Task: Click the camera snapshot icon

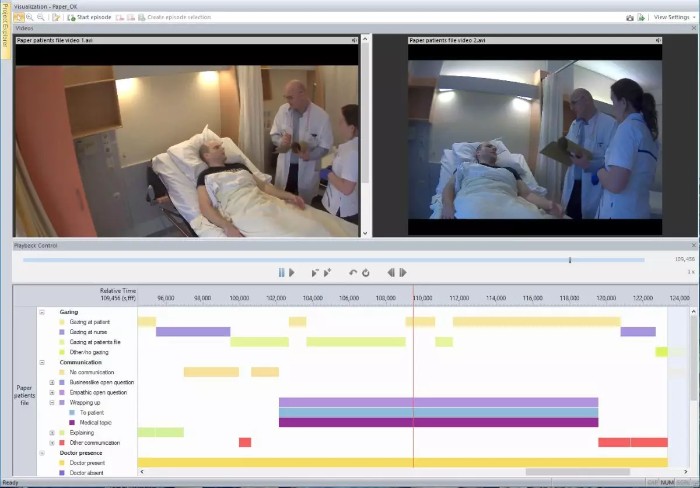Action: tap(629, 17)
